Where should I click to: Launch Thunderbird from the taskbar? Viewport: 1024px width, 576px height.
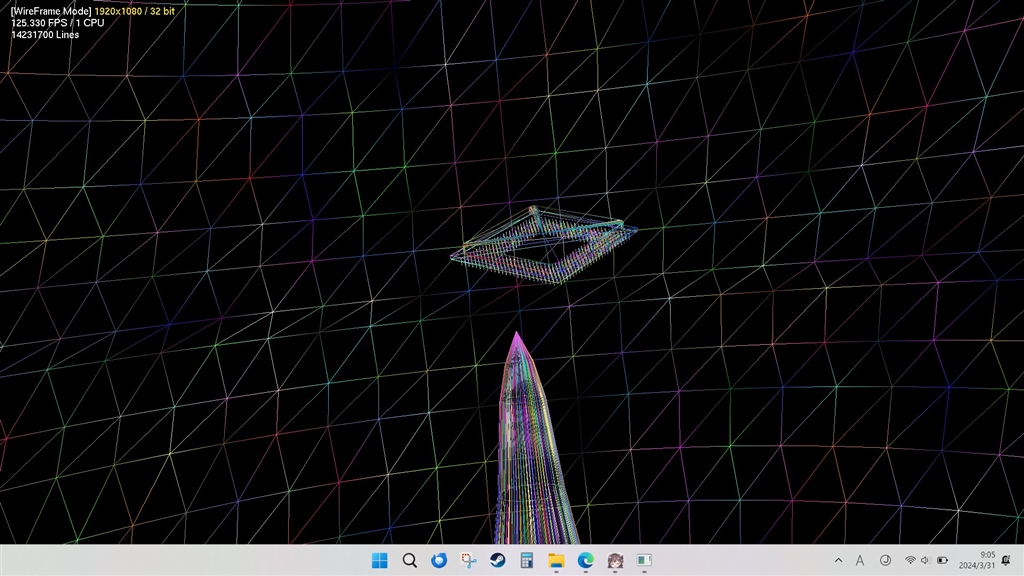point(439,560)
